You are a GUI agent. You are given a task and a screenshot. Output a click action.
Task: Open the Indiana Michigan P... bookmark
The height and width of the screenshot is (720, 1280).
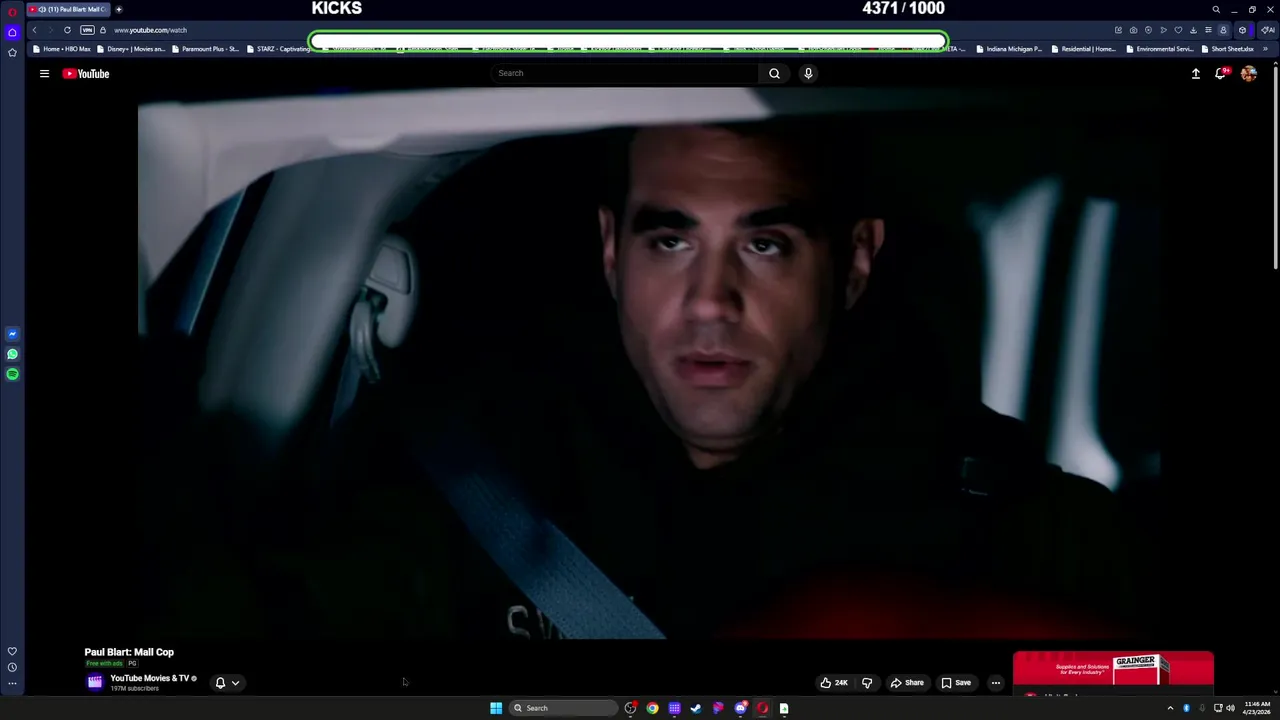tap(1008, 49)
